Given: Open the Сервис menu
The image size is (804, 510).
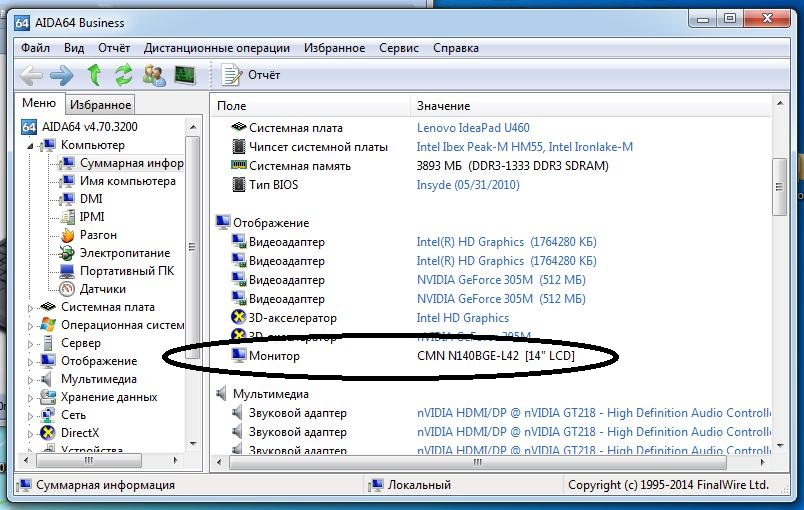Looking at the screenshot, I should [399, 48].
